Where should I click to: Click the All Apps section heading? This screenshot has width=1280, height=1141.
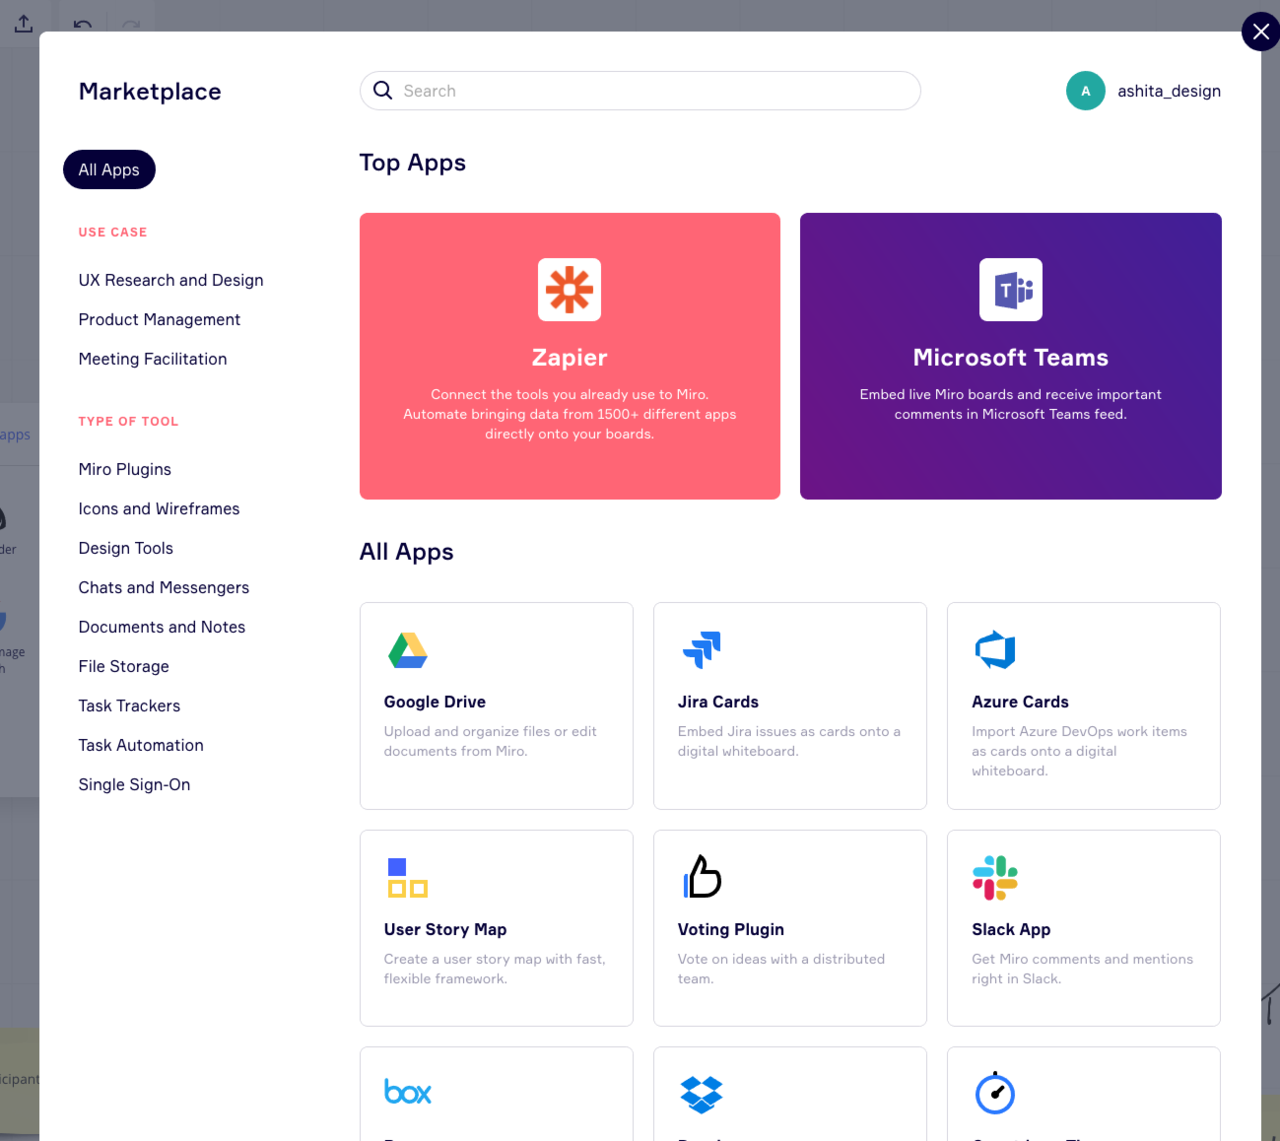pyautogui.click(x=407, y=552)
